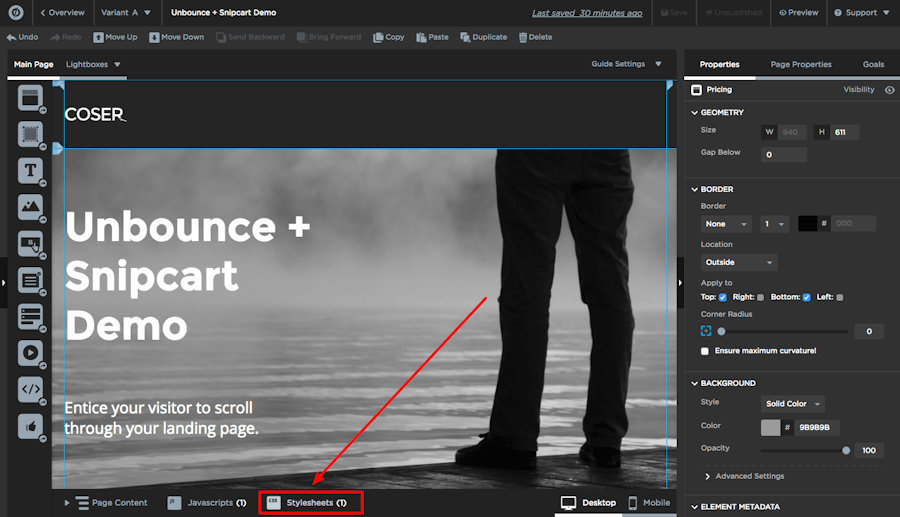Open the border width dropdown
Image resolution: width=900 pixels, height=517 pixels.
tap(774, 224)
